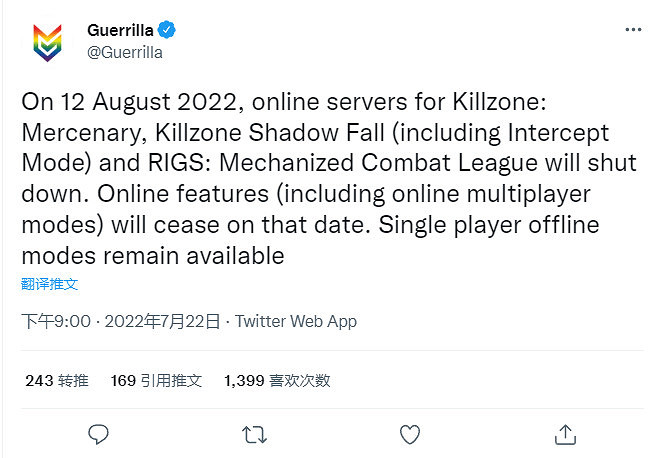Screen dimensions: 661x458
Task: View the 243 转推 retweets list
Action: tap(56, 380)
